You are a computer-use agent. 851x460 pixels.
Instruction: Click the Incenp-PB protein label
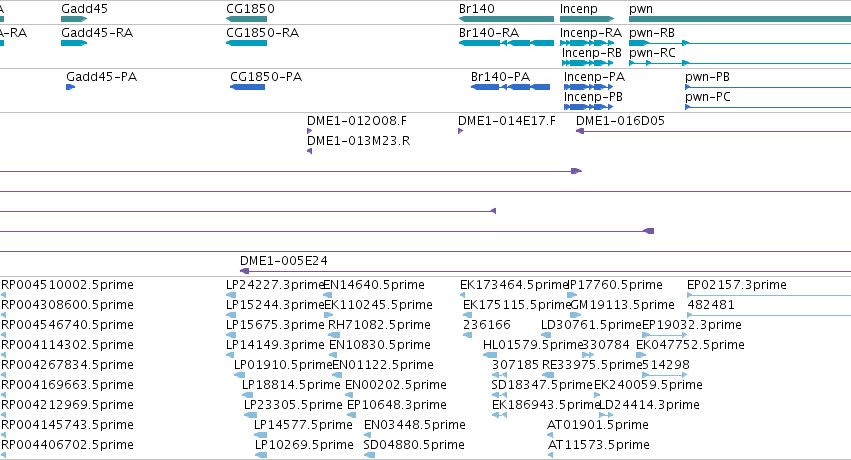(593, 97)
